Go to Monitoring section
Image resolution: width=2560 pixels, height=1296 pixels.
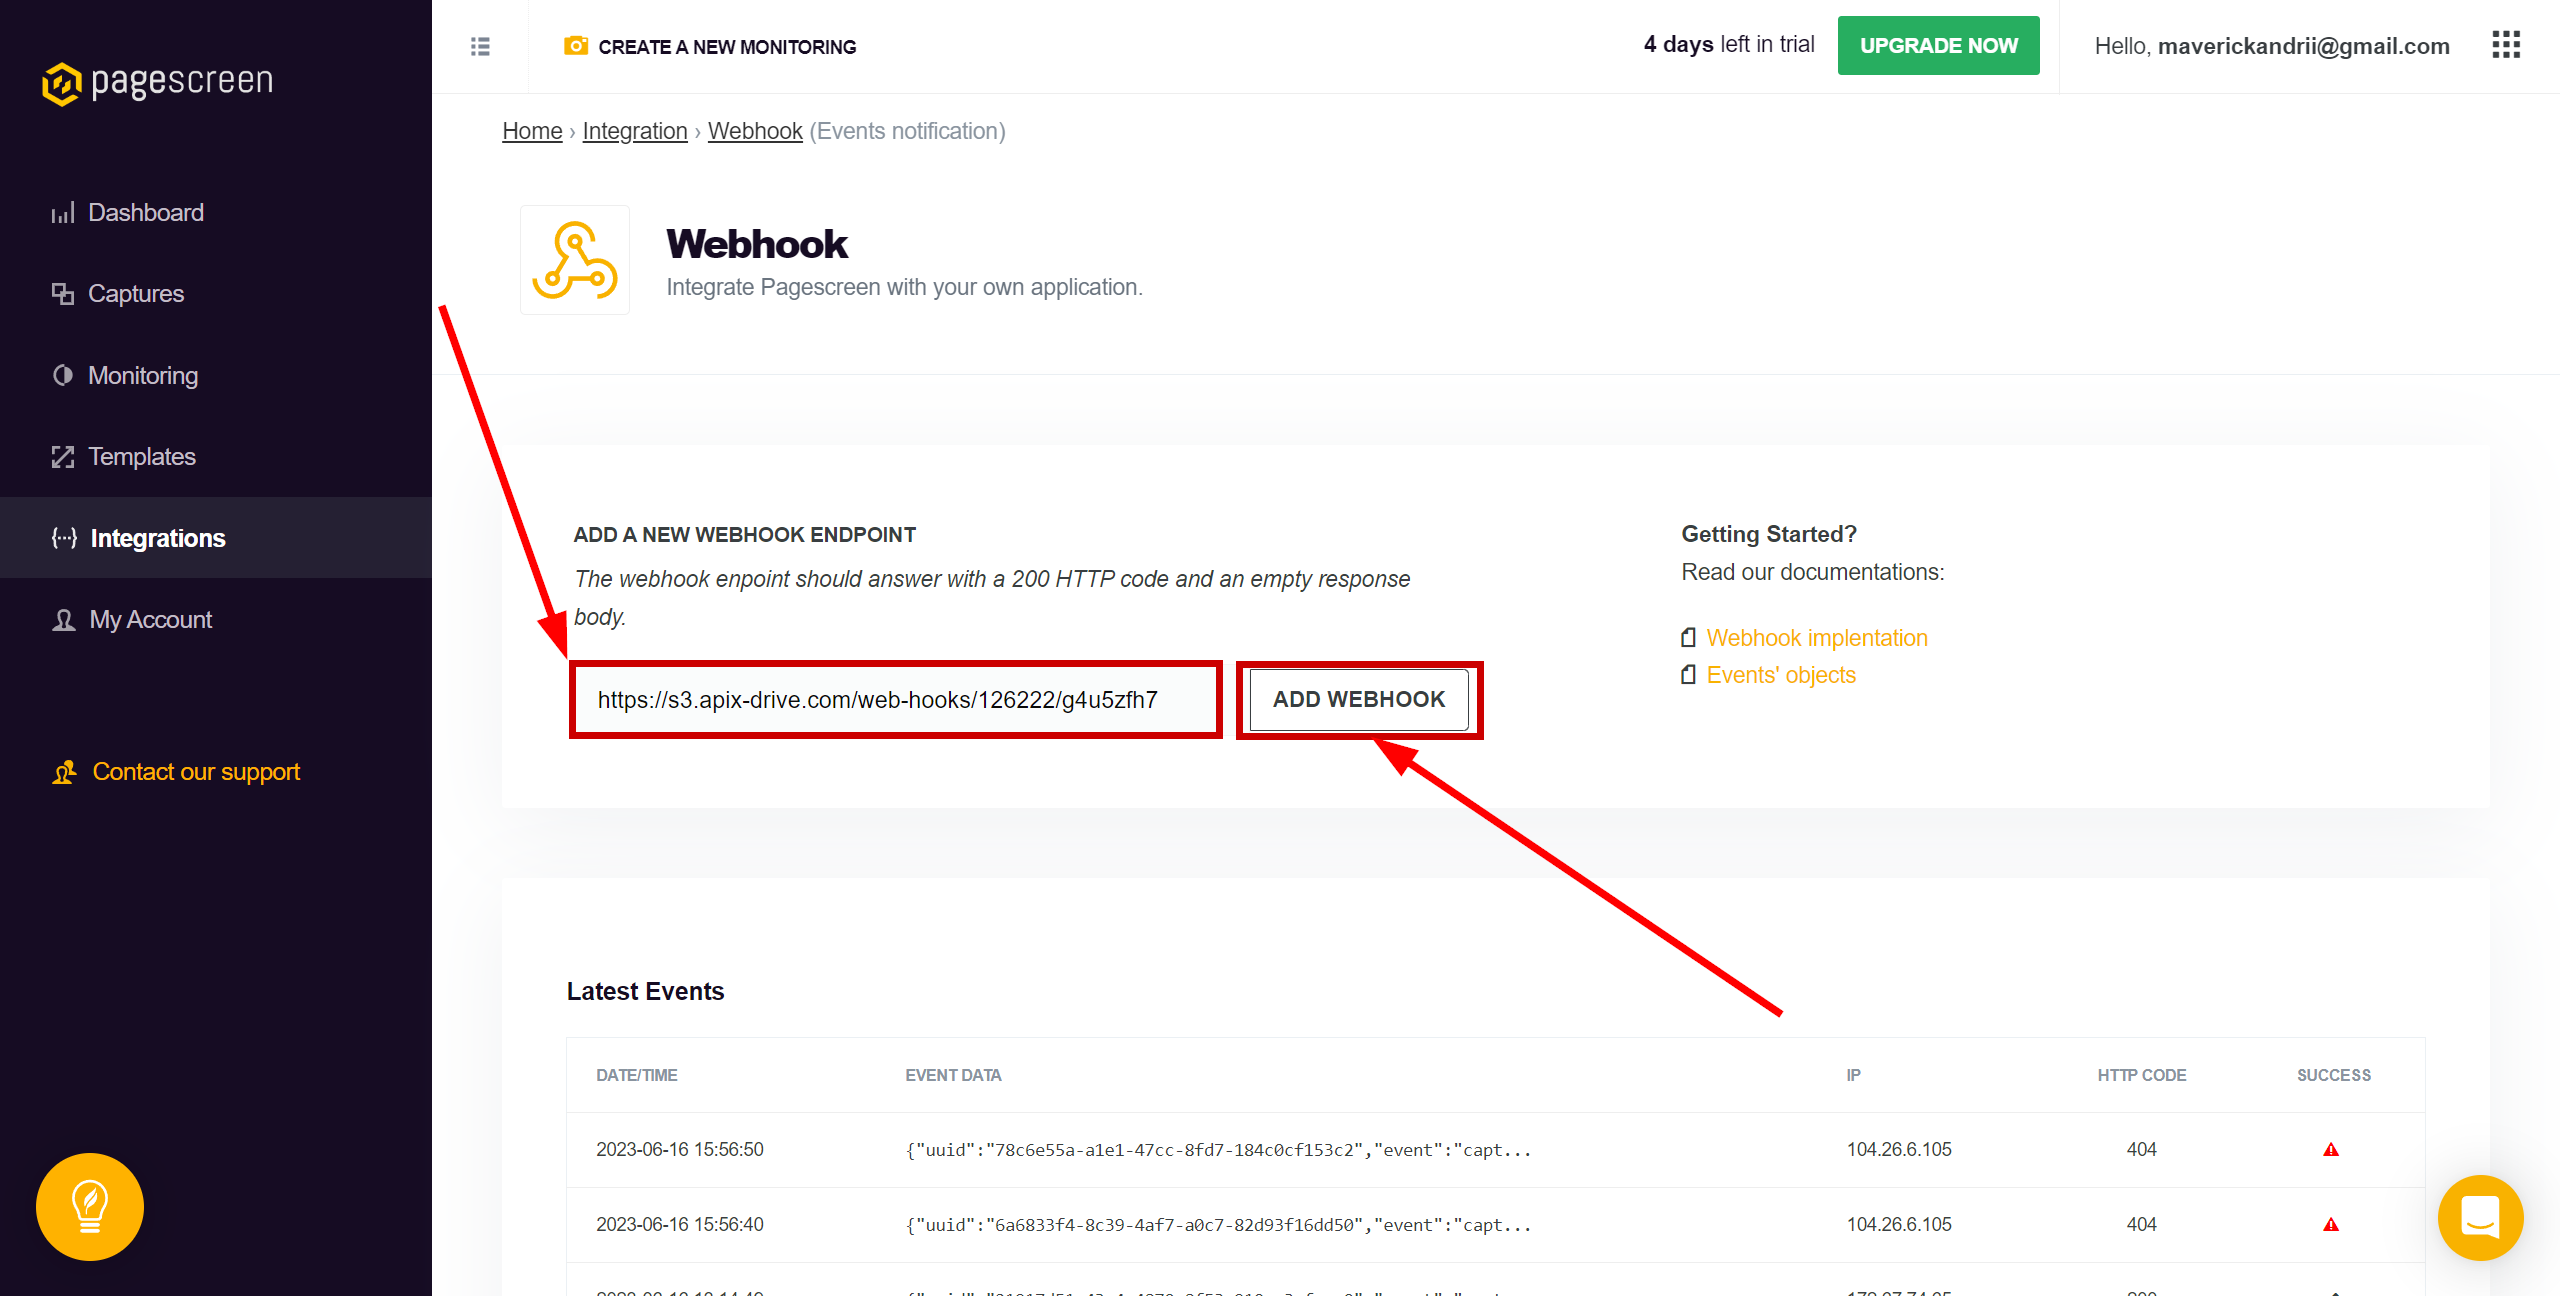pyautogui.click(x=143, y=375)
